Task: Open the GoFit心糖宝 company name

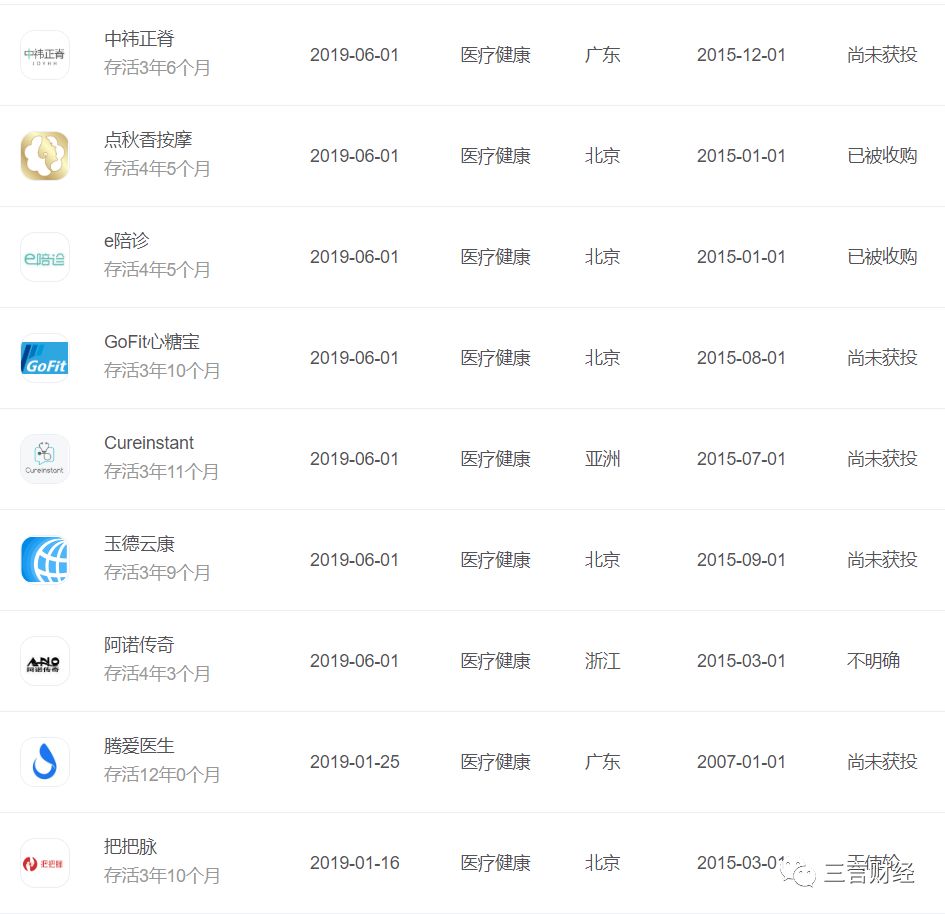Action: point(152,342)
